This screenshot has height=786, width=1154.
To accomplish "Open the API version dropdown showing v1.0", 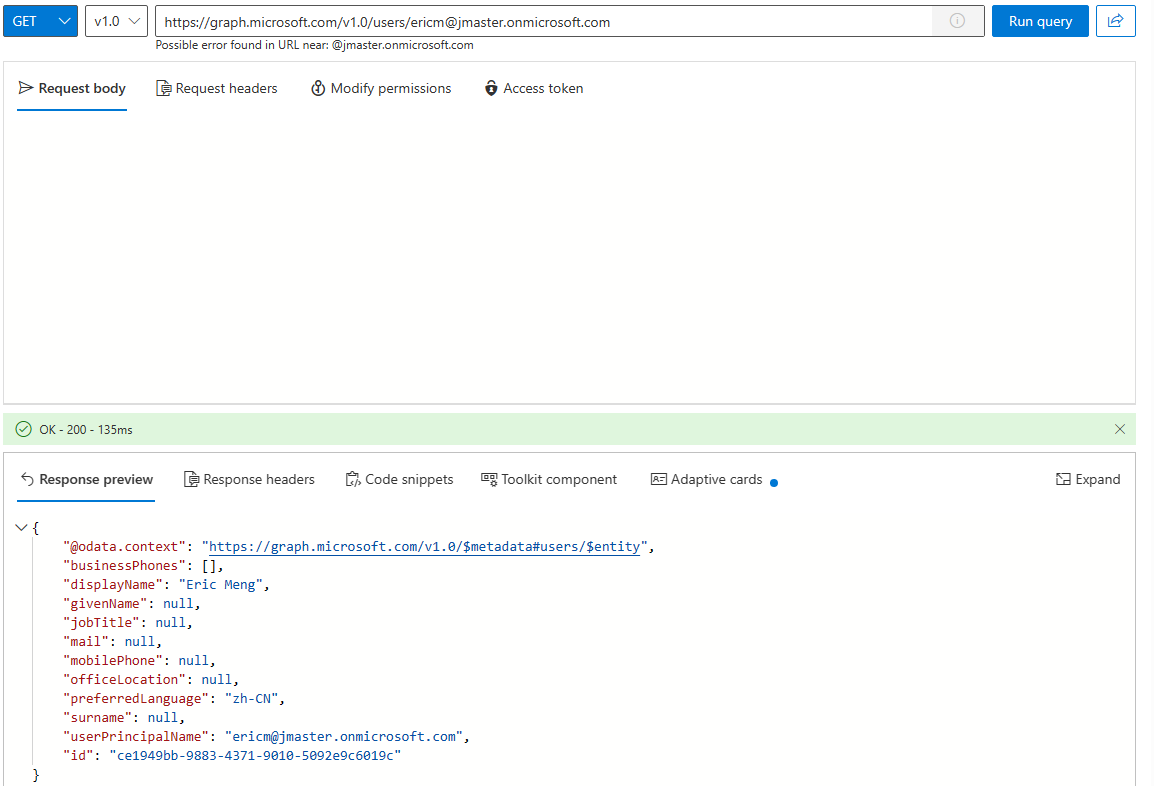I will (x=114, y=20).
